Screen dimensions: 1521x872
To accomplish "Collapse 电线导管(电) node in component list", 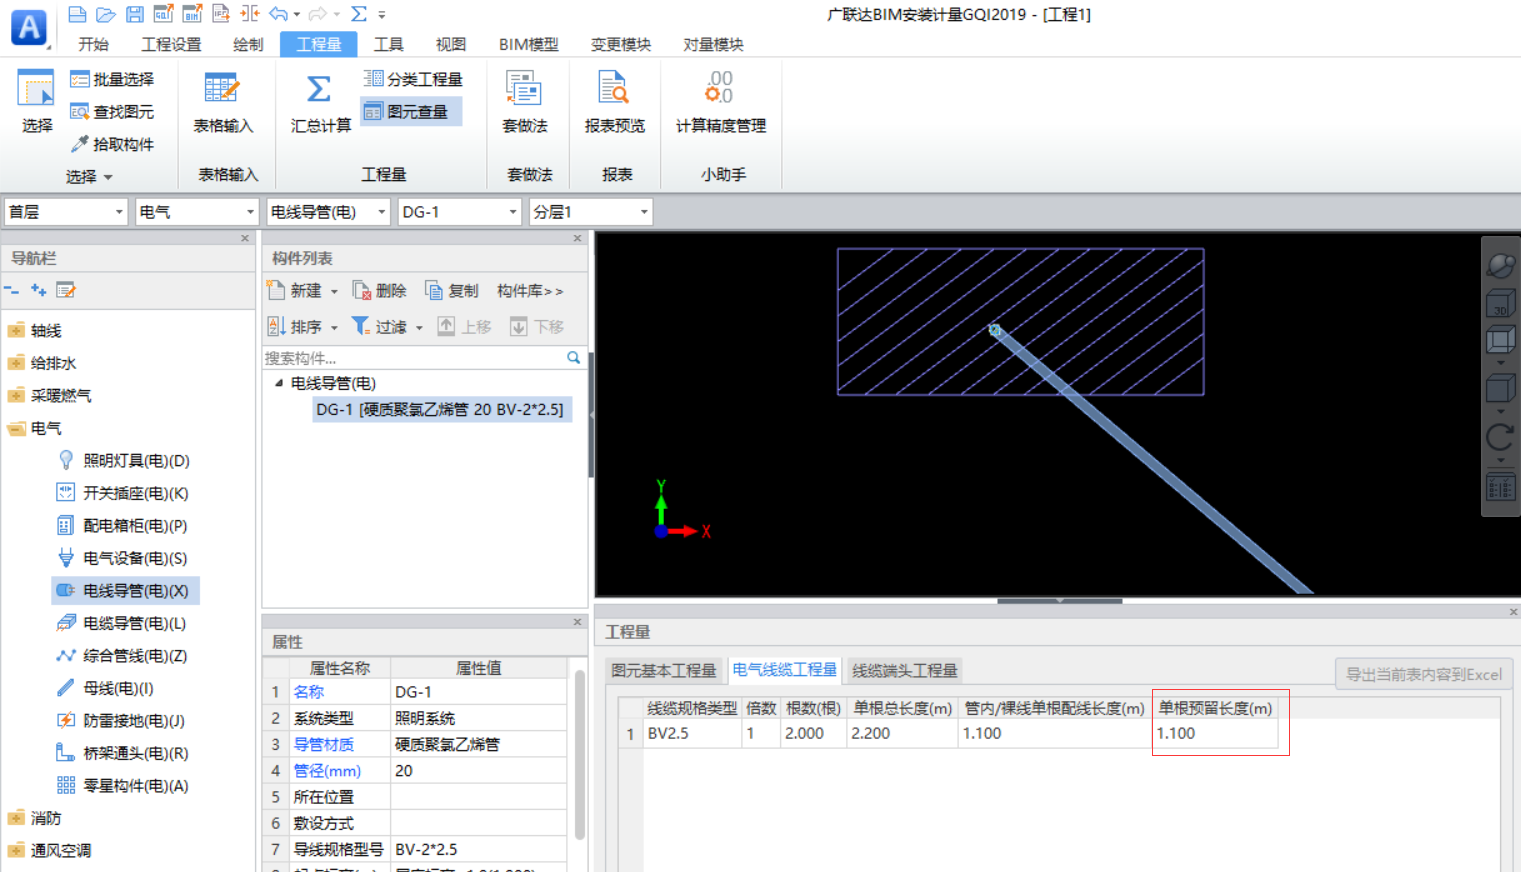I will (279, 383).
